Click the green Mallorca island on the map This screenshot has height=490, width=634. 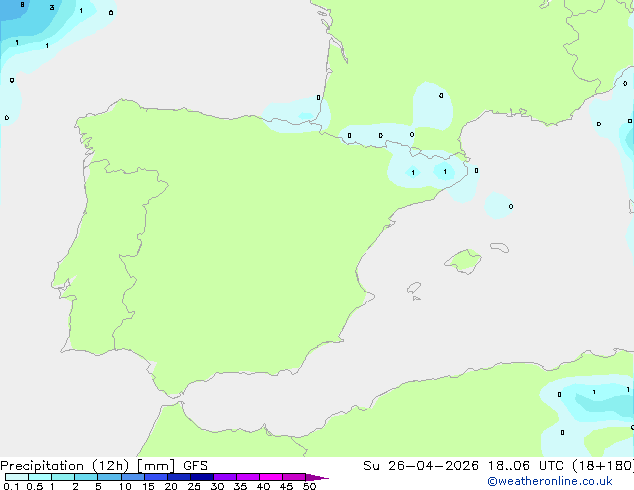click(464, 261)
